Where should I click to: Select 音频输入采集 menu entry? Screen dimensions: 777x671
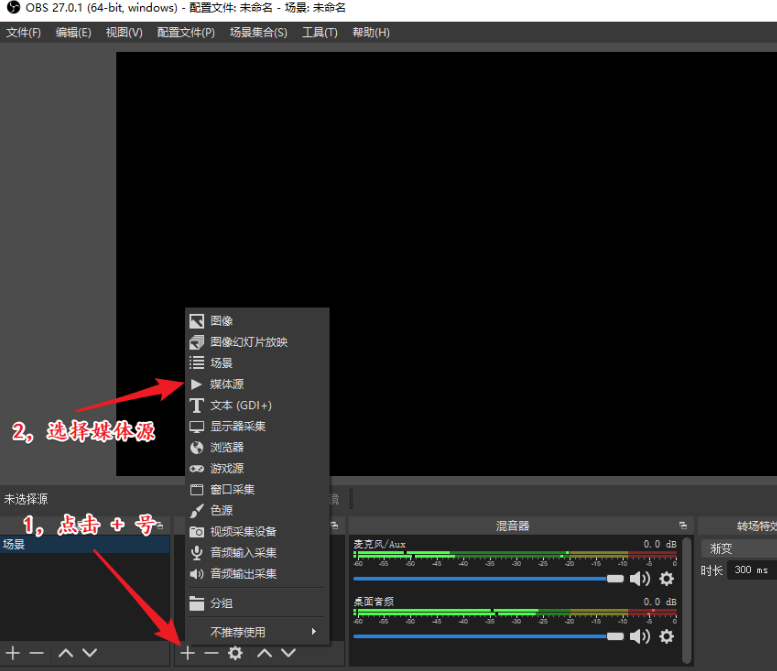(257, 553)
